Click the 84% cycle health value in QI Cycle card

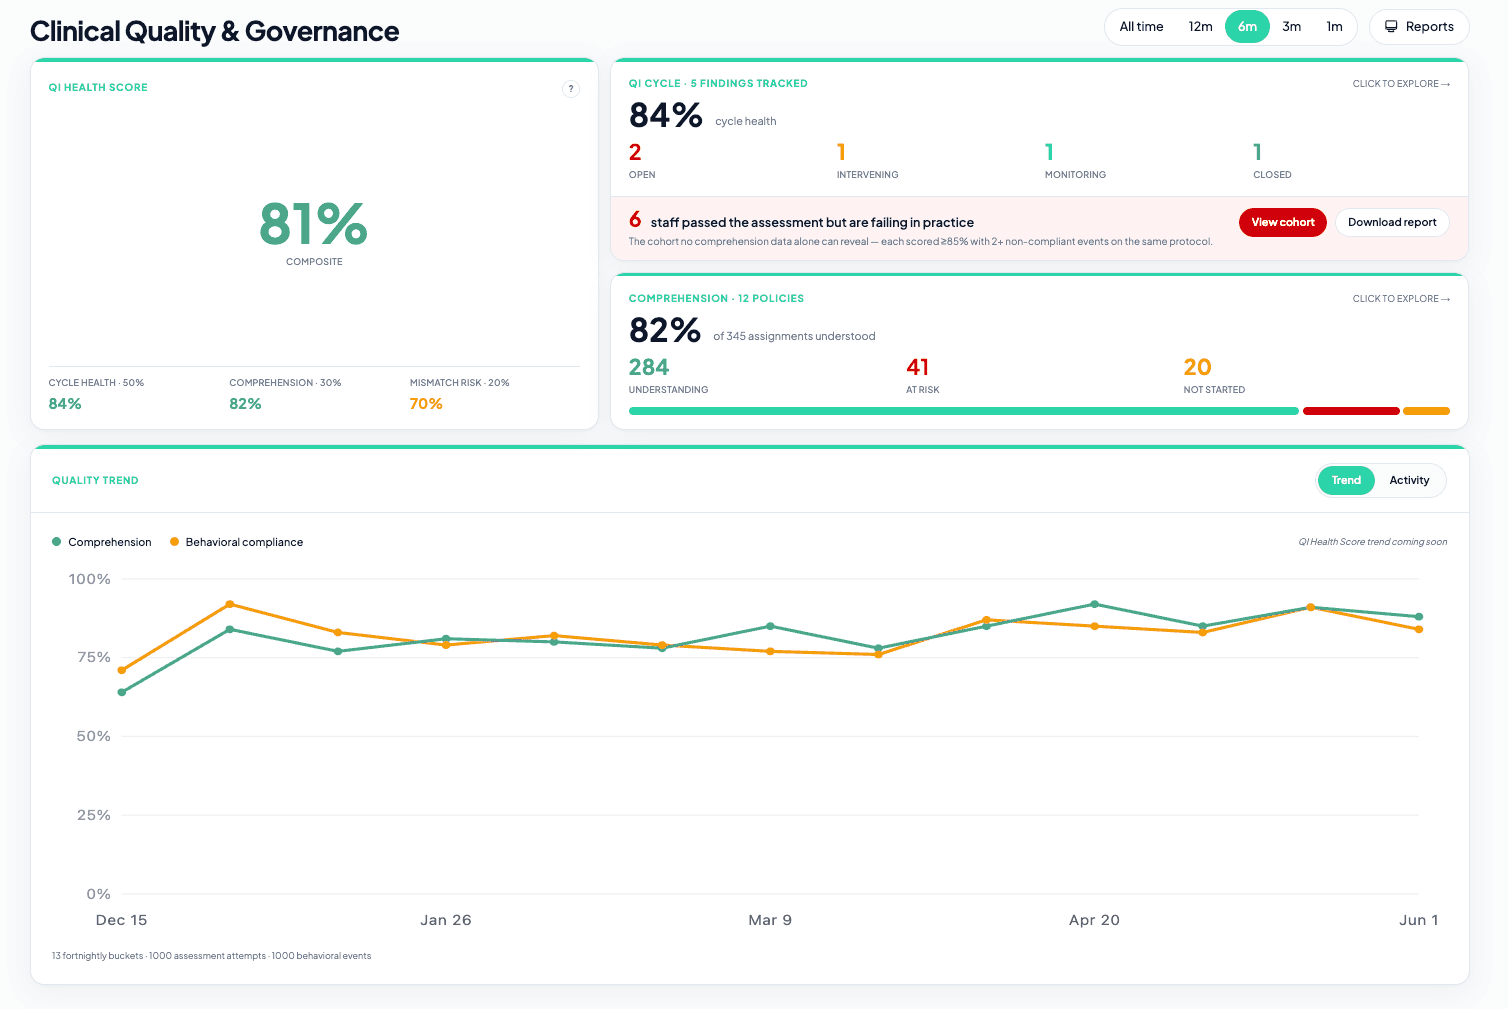[665, 115]
